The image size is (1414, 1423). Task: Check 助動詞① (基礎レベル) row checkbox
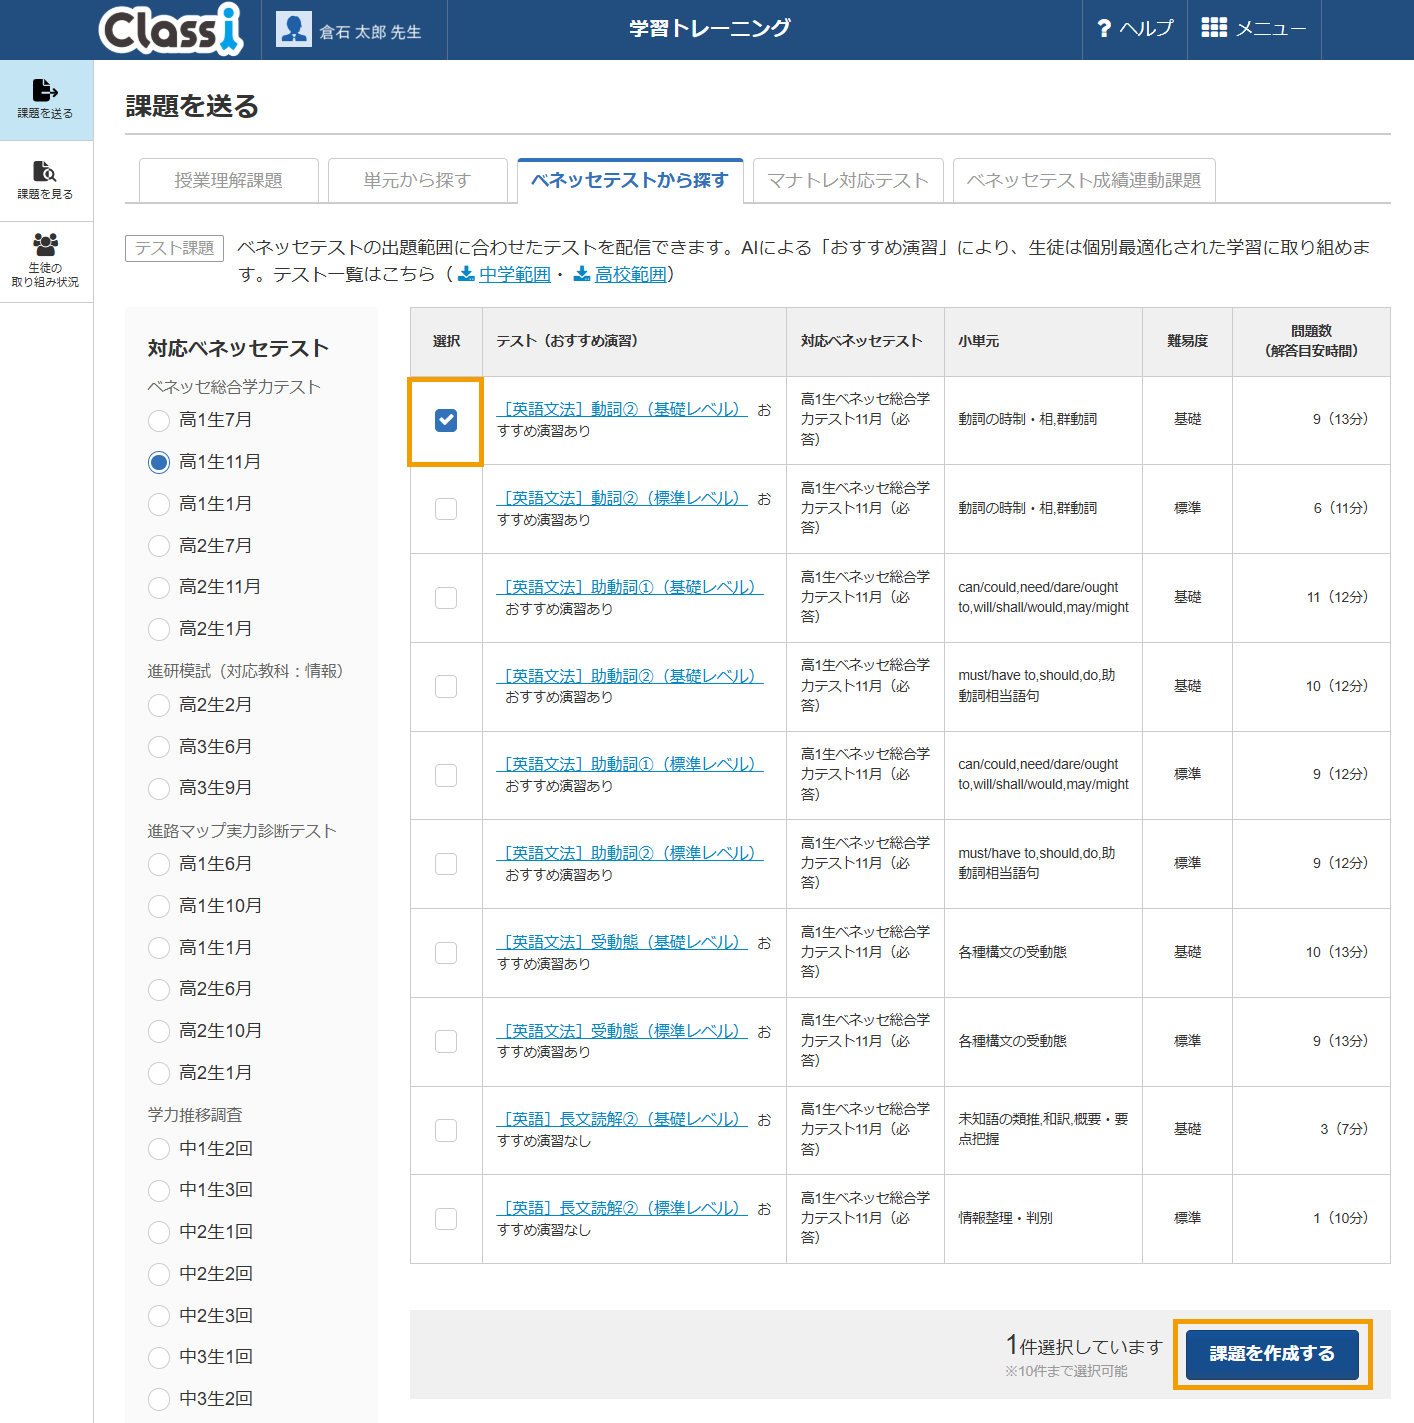446,598
